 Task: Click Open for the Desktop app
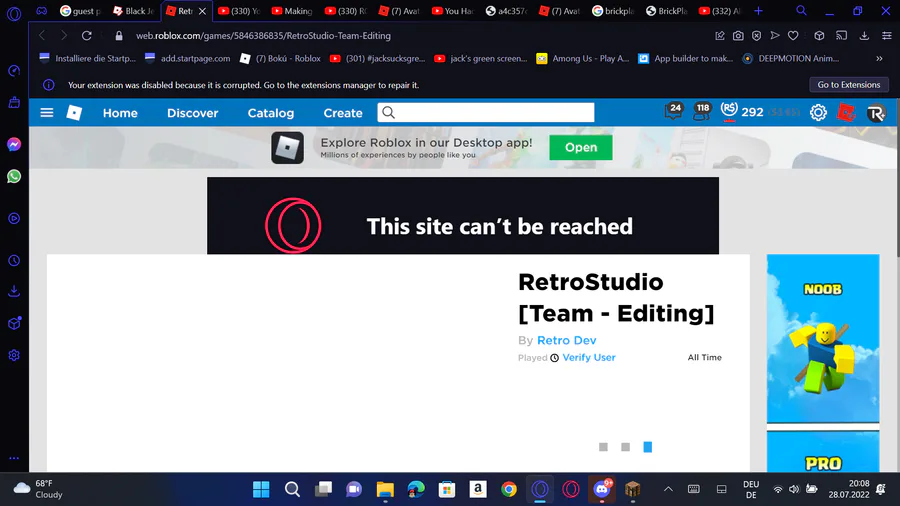tap(580, 147)
